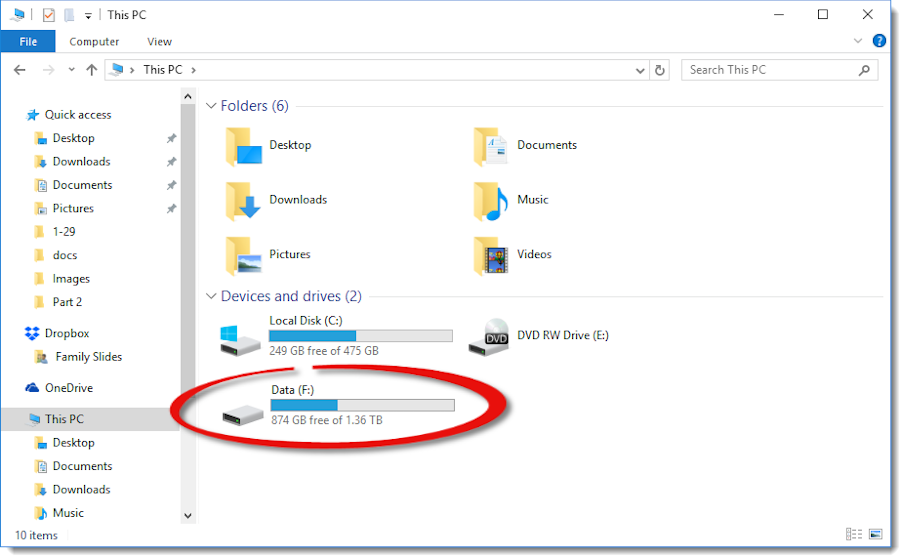900x556 pixels.
Task: Open the help question mark icon
Action: (x=878, y=41)
